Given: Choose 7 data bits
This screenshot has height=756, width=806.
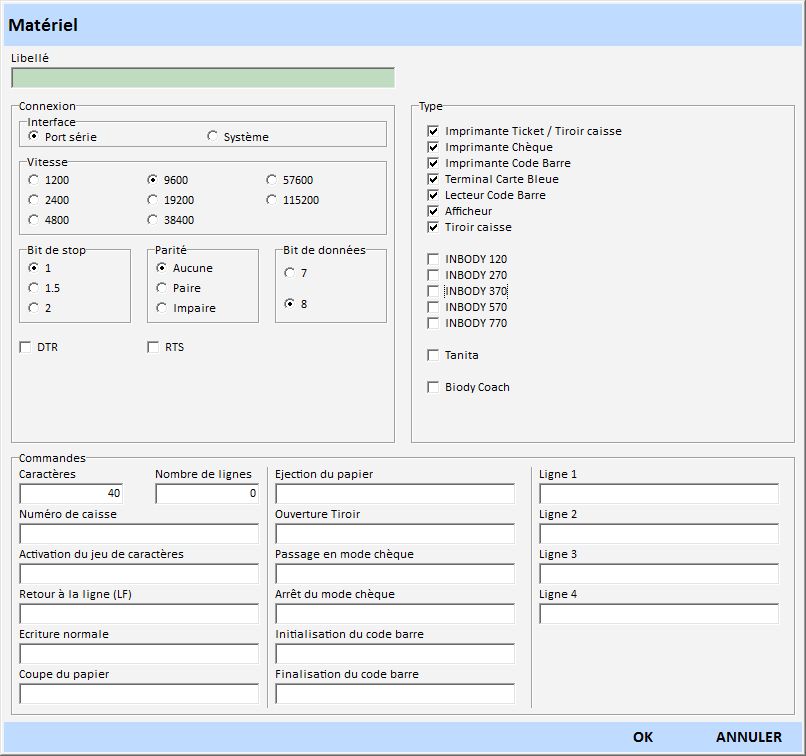Looking at the screenshot, I should (290, 272).
